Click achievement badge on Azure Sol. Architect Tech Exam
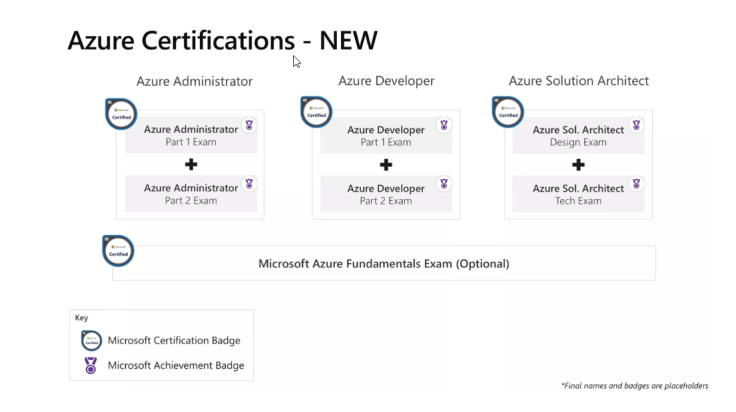The width and height of the screenshot is (736, 412). pyautogui.click(x=636, y=184)
